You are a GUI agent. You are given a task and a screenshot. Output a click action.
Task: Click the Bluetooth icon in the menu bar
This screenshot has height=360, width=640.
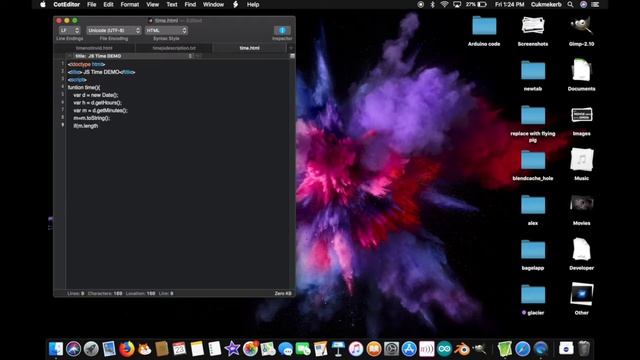pyautogui.click(x=433, y=4)
